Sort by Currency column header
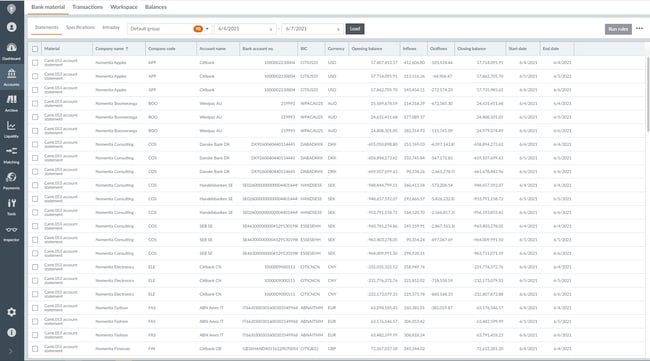The height and width of the screenshot is (361, 650). coord(336,49)
